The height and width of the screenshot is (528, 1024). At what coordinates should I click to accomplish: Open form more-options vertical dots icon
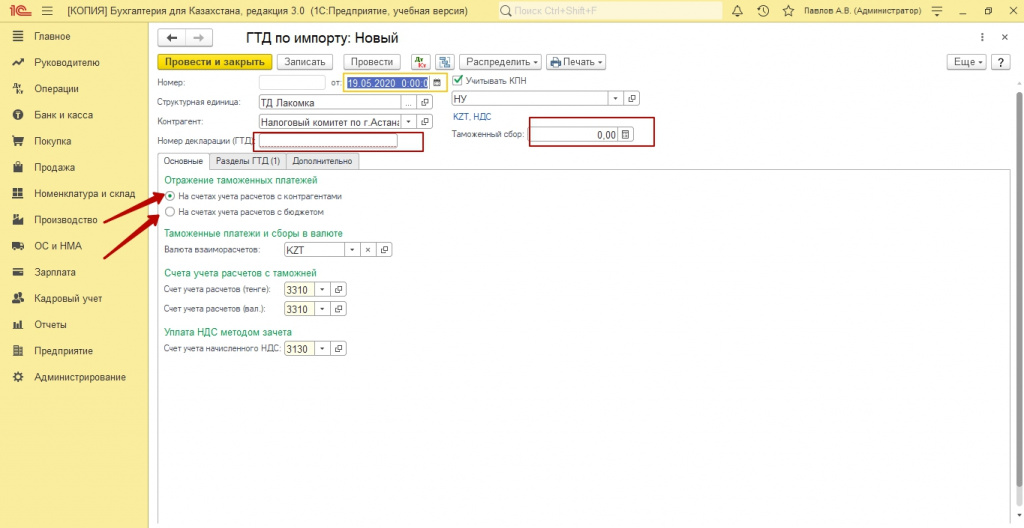point(982,38)
